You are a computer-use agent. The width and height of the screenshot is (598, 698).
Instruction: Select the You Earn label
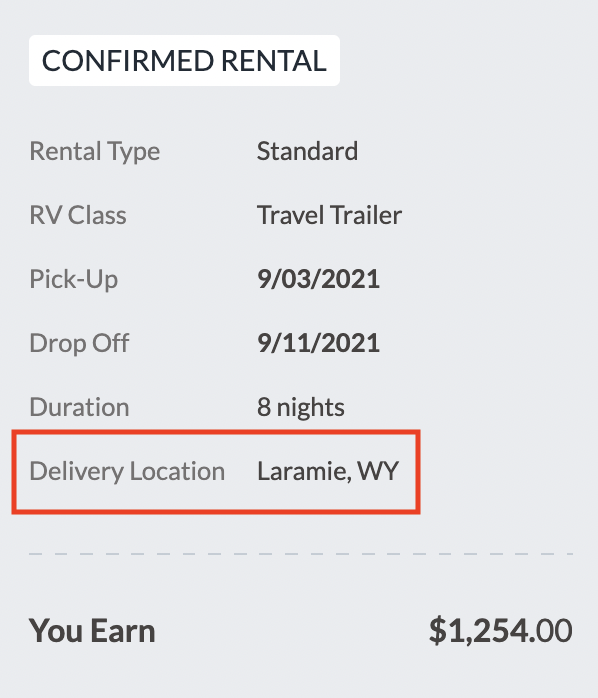(92, 631)
